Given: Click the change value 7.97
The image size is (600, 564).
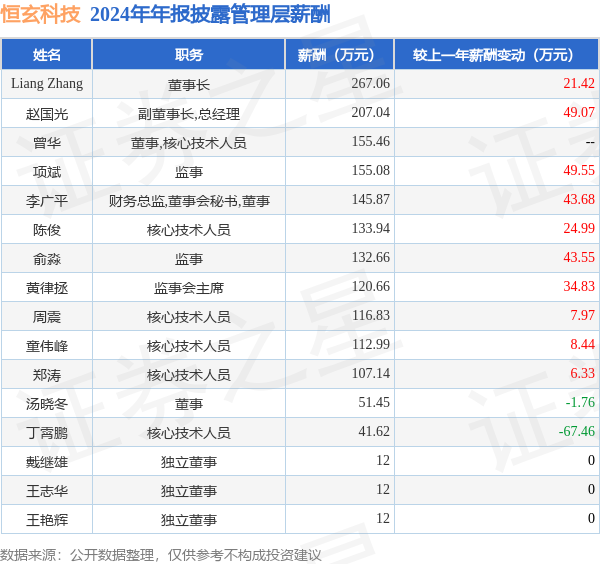Looking at the screenshot, I should pos(582,315).
